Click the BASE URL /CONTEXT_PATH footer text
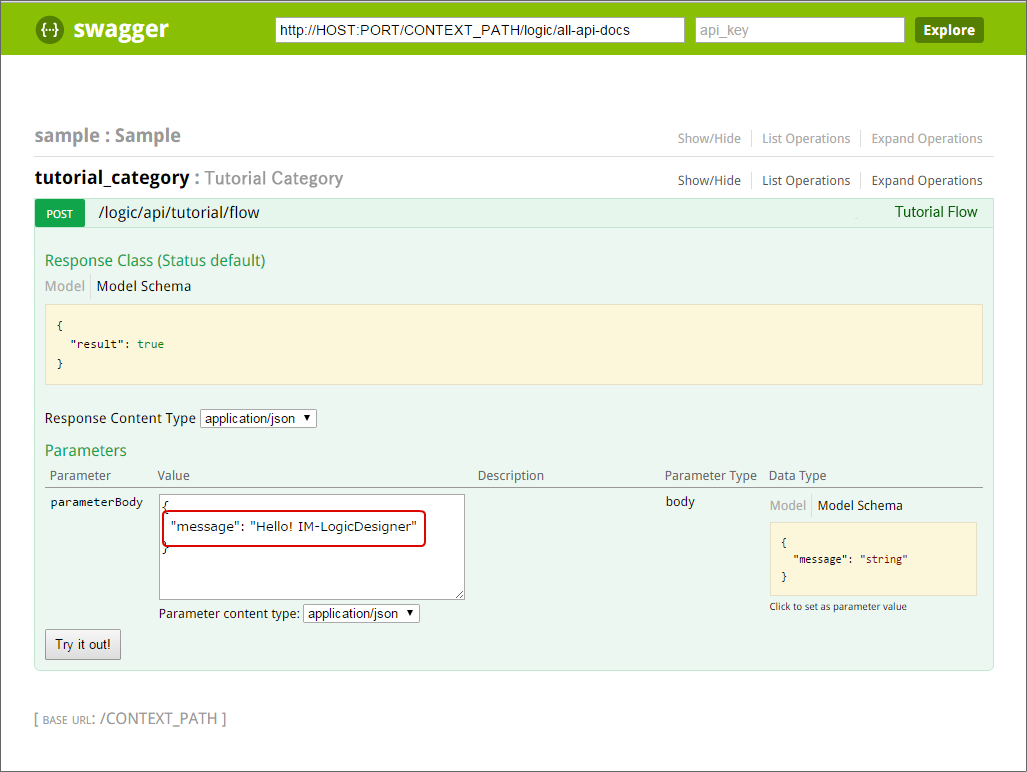The width and height of the screenshot is (1027, 772). point(130,719)
